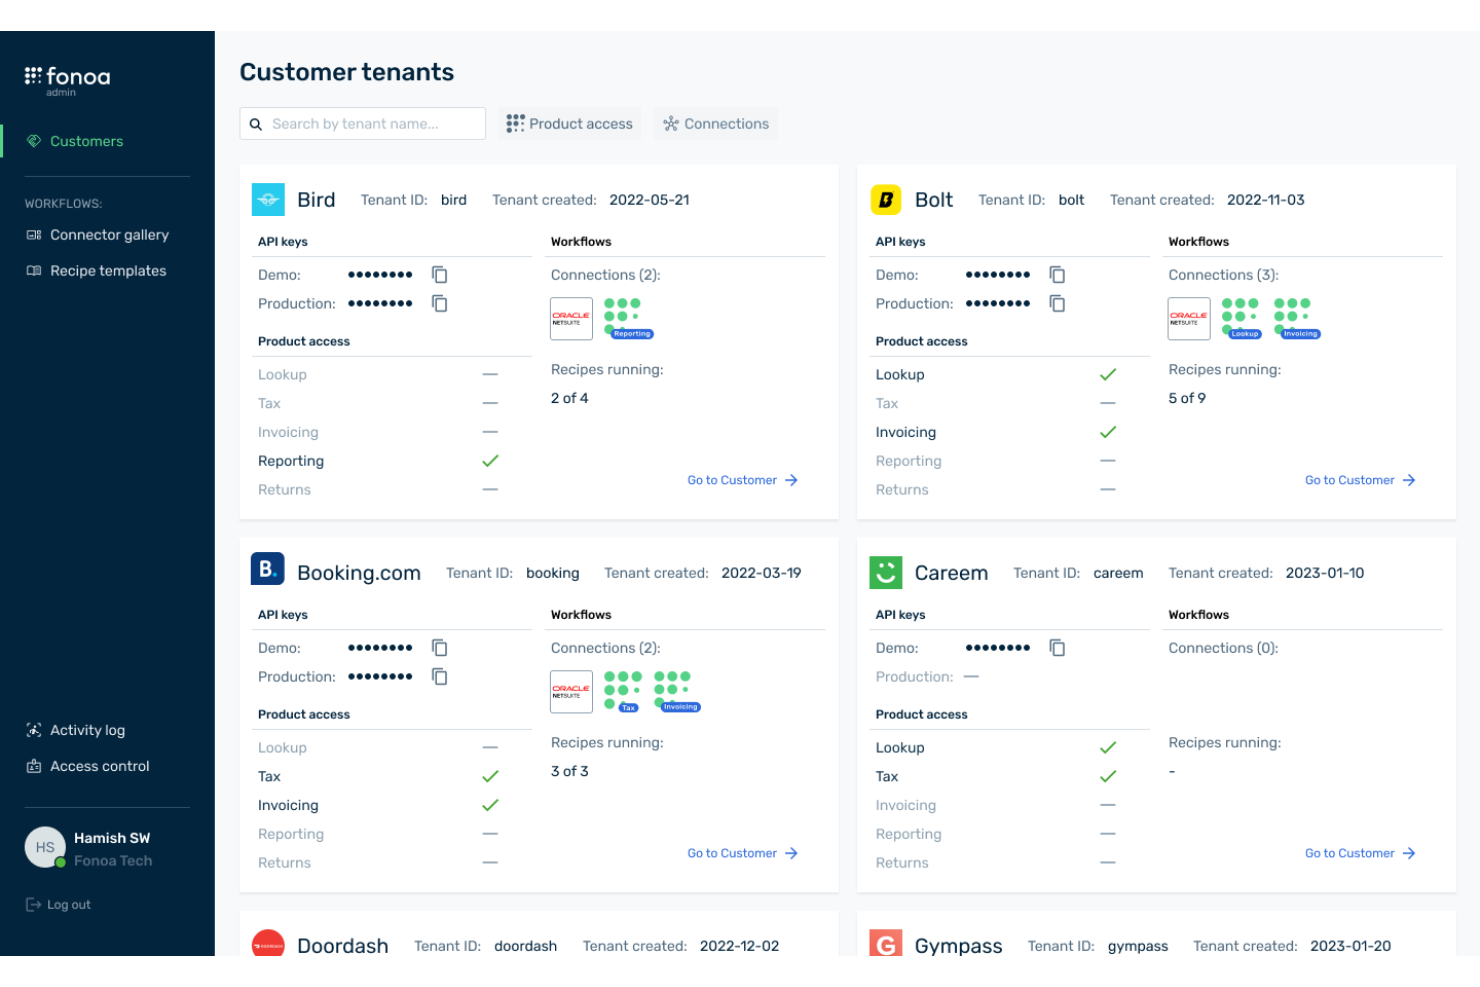Copy Careem's Demo API key
Image resolution: width=1480 pixels, height=987 pixels.
1057,647
